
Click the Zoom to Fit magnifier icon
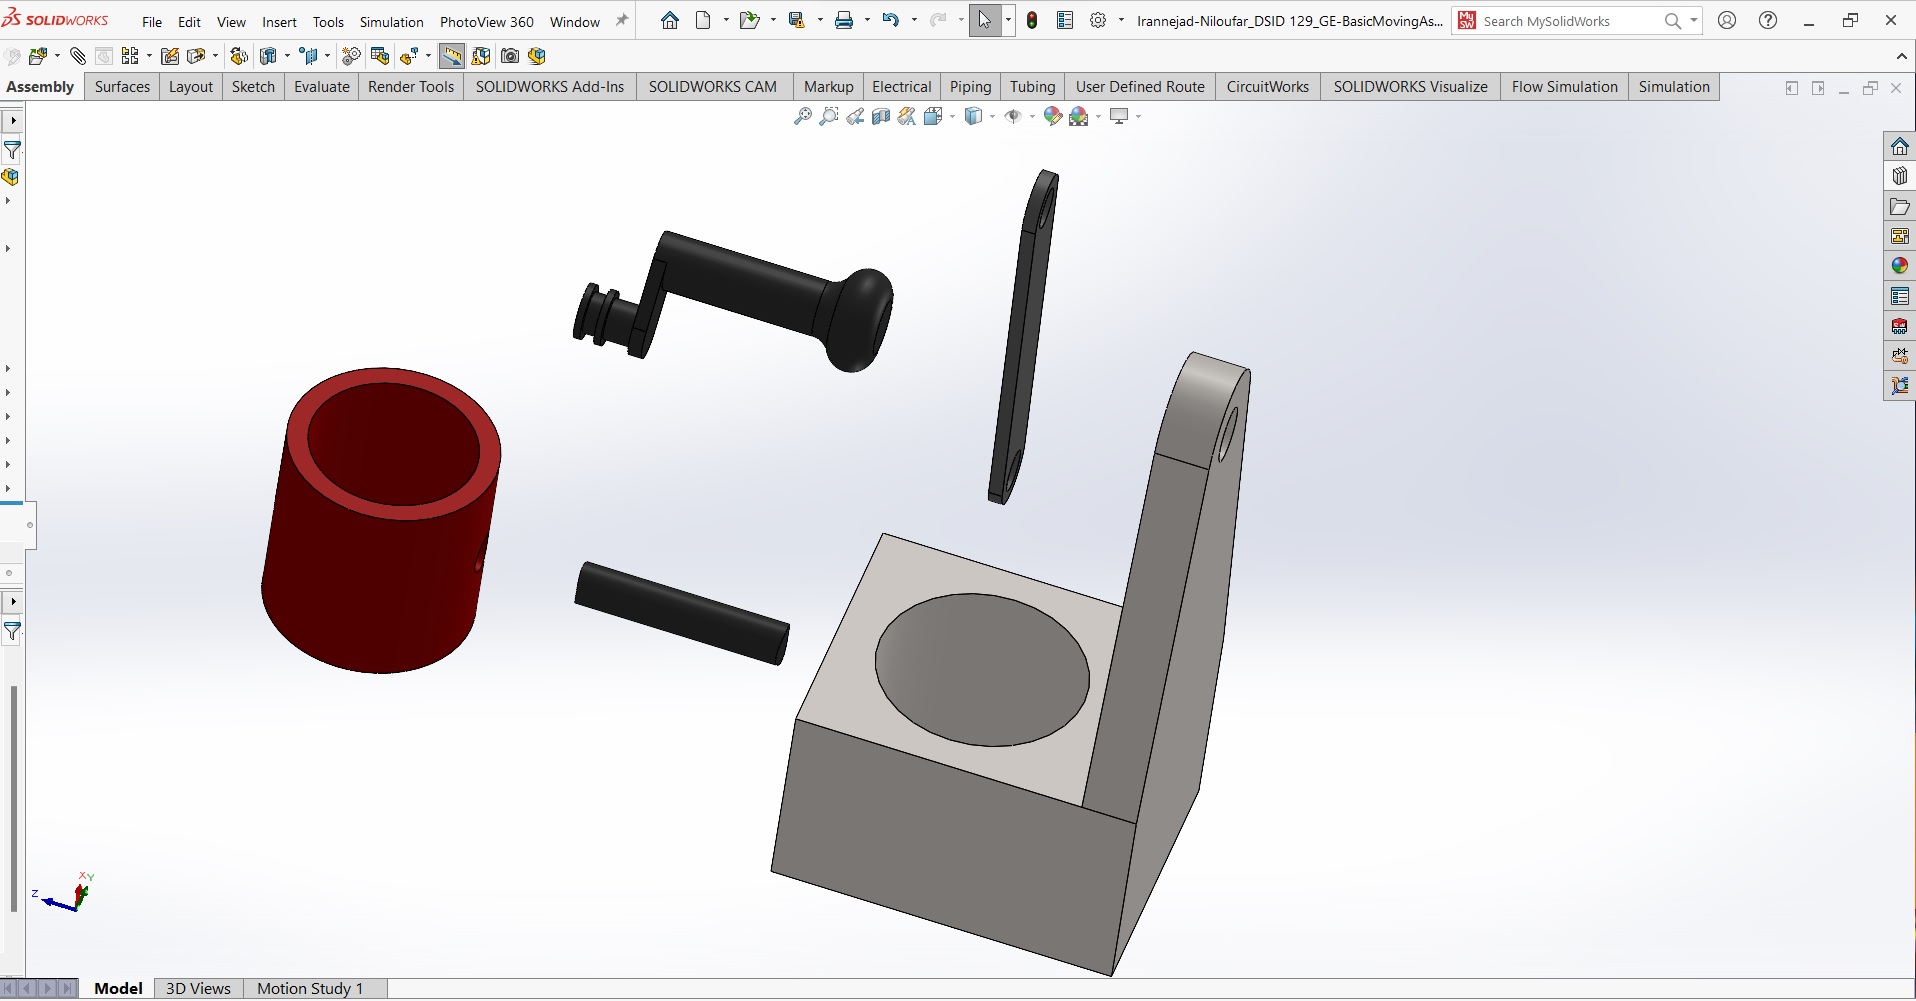[802, 117]
